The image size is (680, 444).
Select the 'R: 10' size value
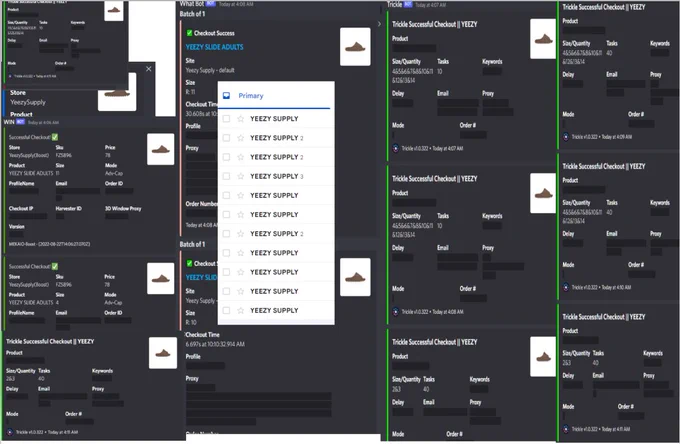point(191,322)
